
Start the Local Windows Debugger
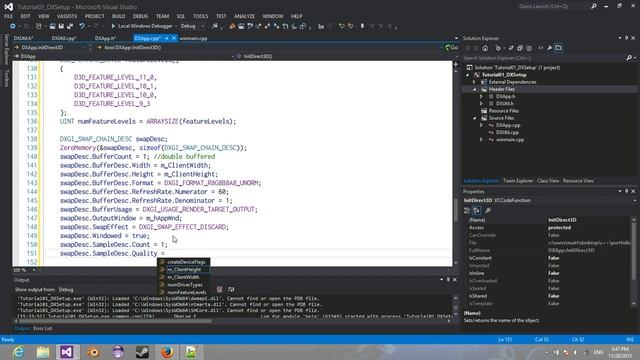click(x=142, y=26)
